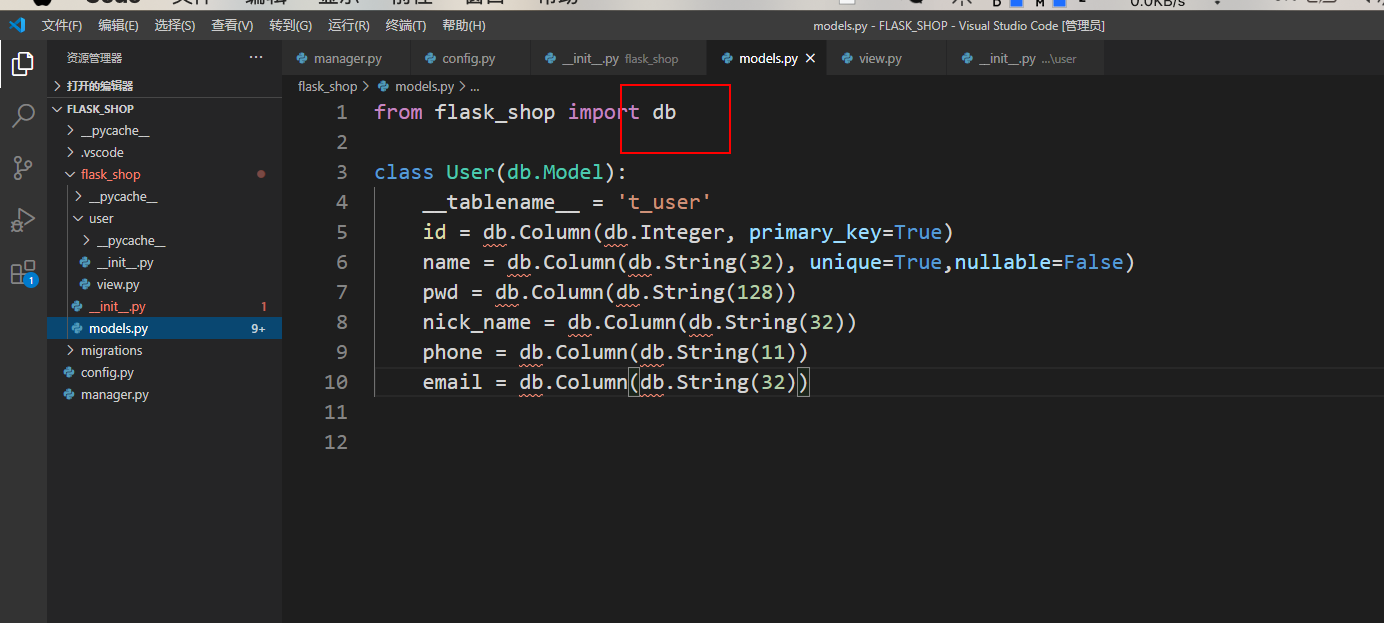This screenshot has height=623, width=1384.
Task: Open the red __init__.py with error badge
Action: 164,306
